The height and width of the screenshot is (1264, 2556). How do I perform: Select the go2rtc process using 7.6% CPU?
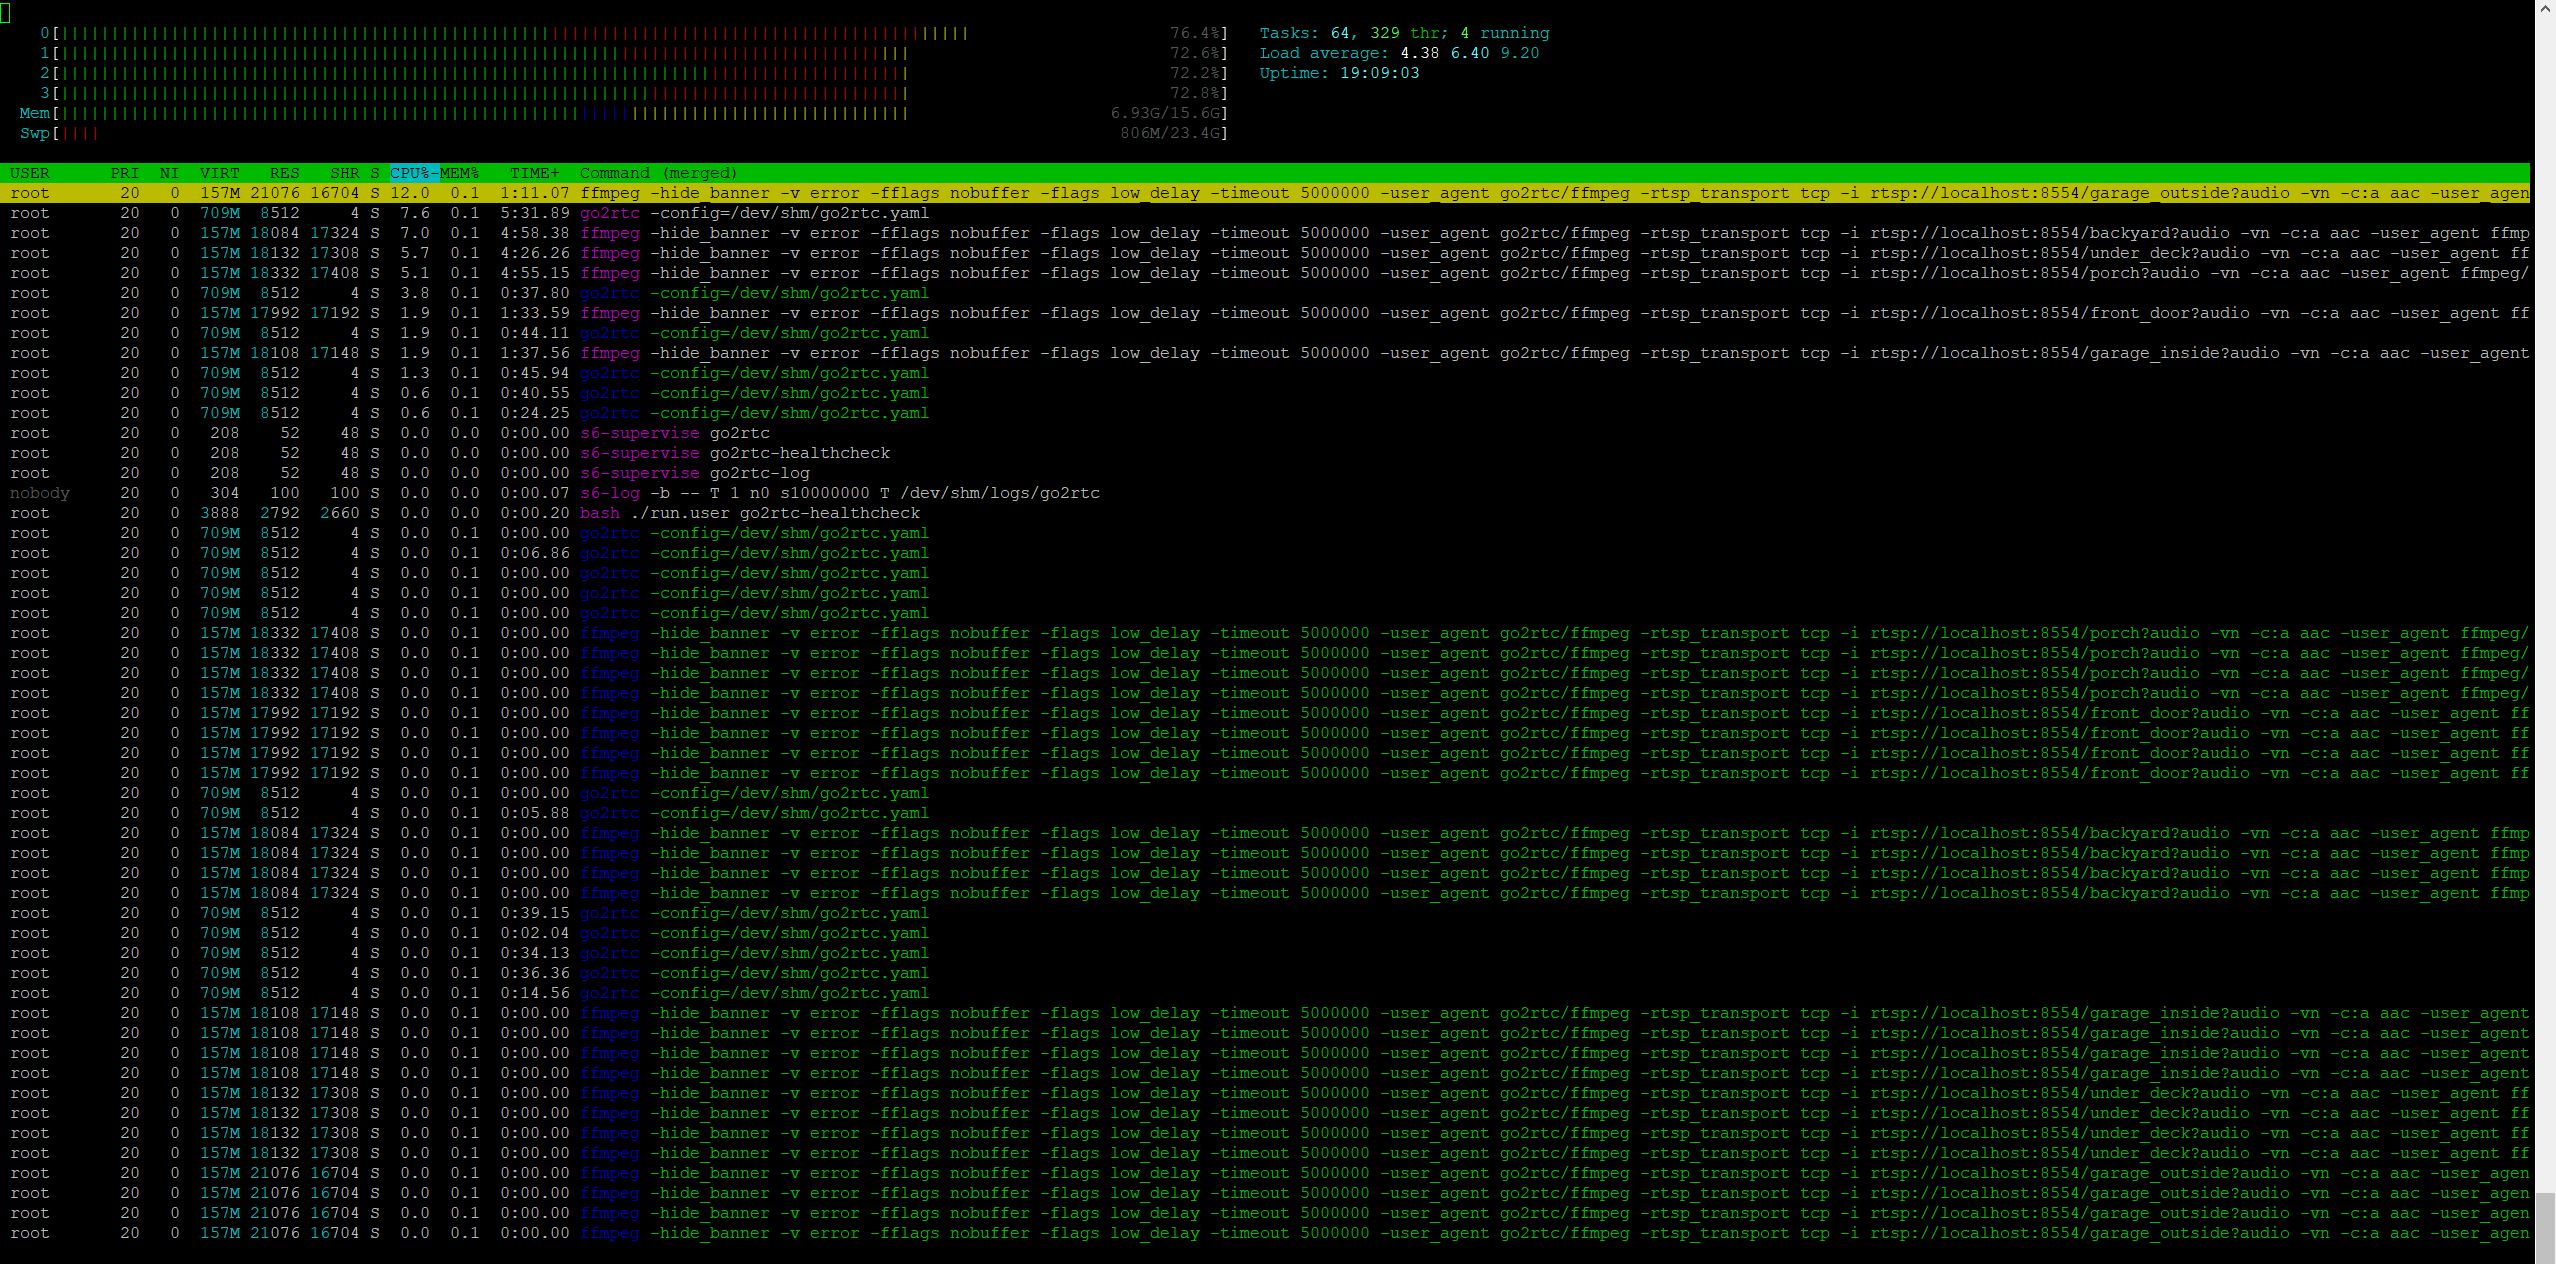point(700,213)
